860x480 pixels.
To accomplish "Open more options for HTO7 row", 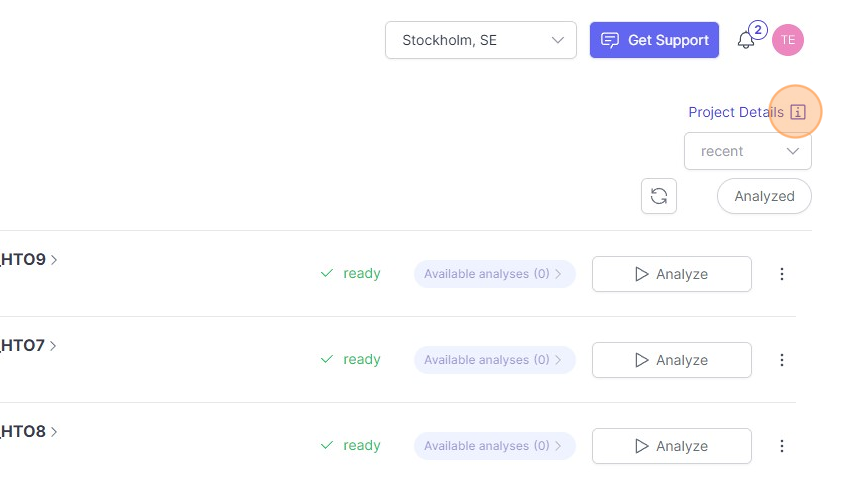I will 782,360.
